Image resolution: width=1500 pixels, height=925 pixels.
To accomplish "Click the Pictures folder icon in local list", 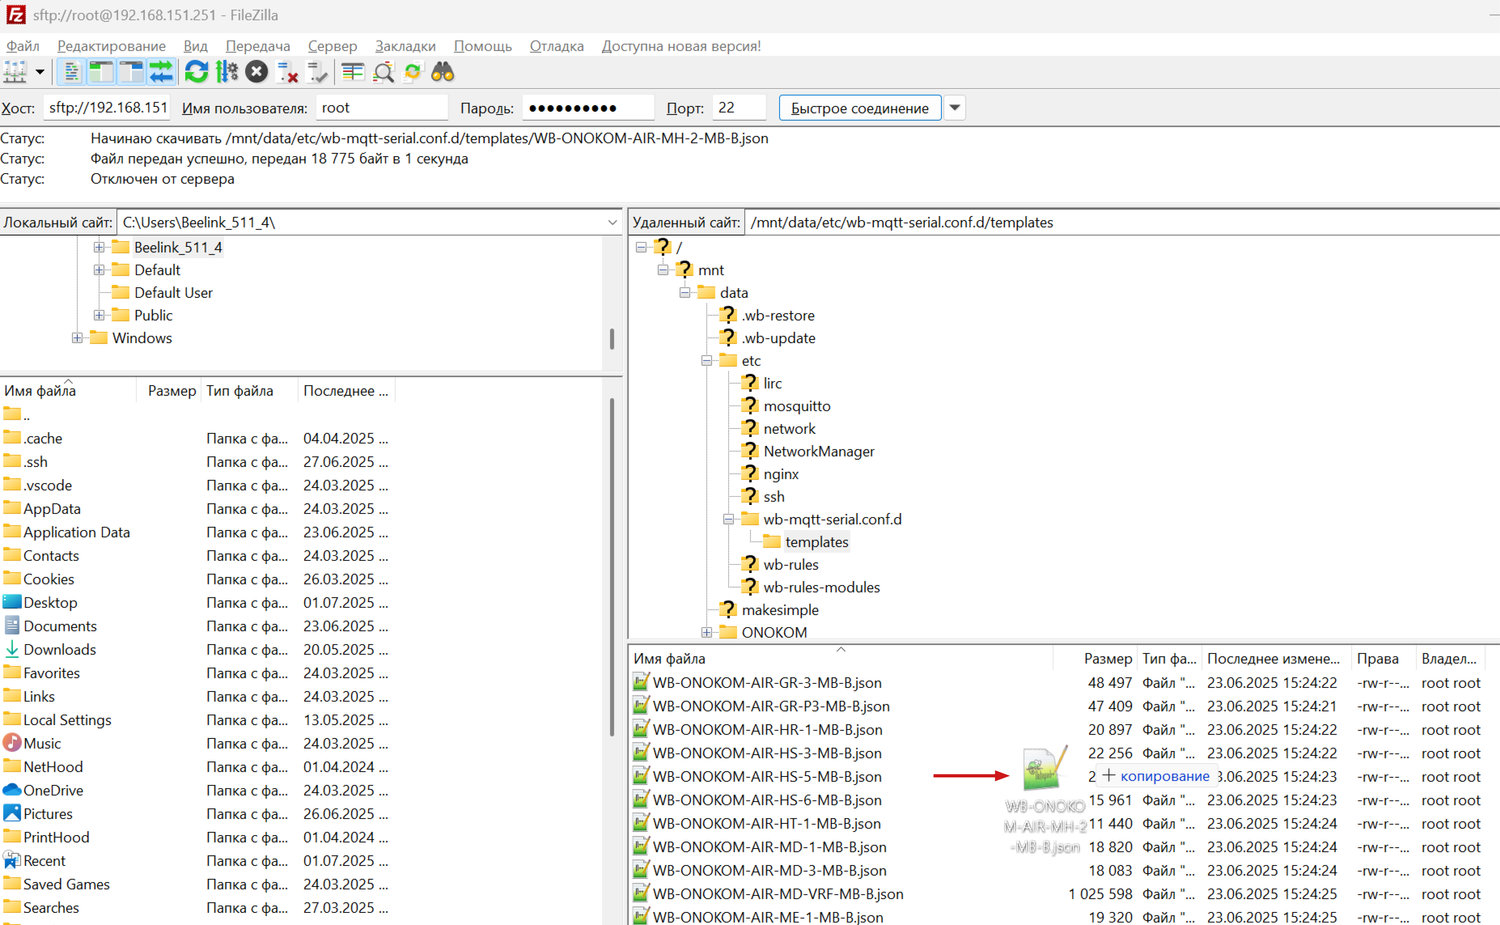I will 12,814.
